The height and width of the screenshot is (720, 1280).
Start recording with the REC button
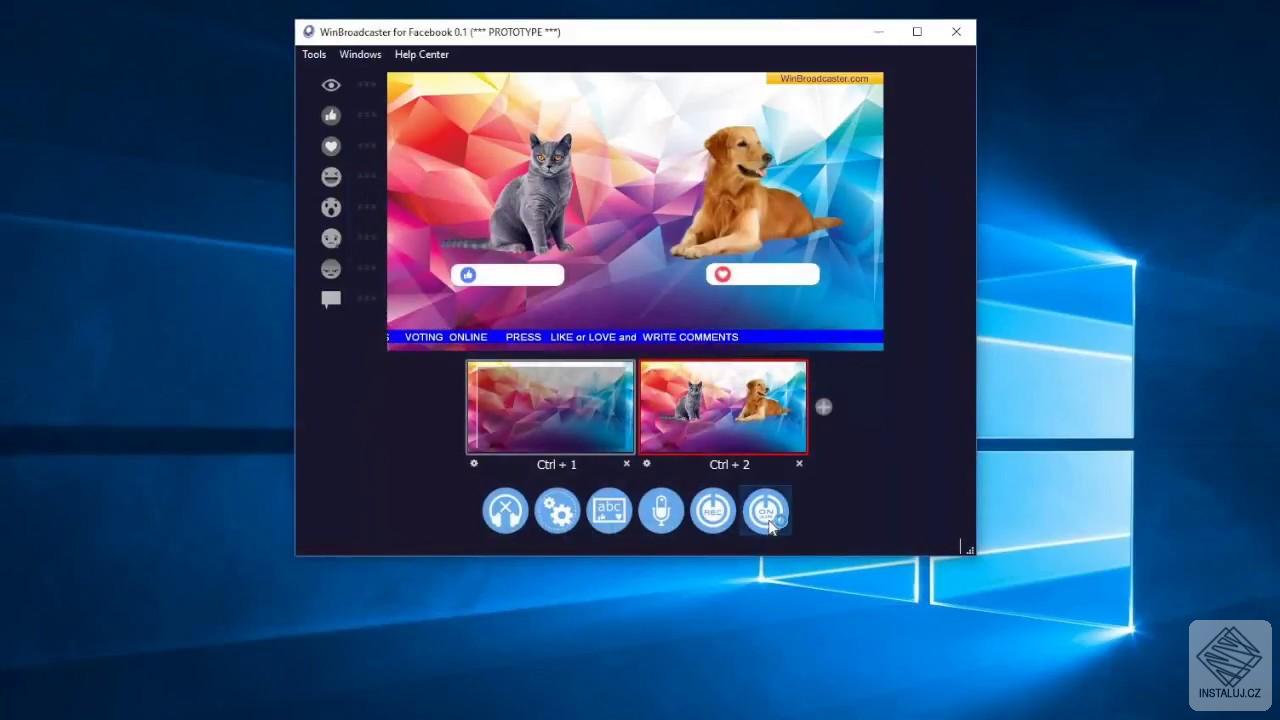tap(713, 511)
